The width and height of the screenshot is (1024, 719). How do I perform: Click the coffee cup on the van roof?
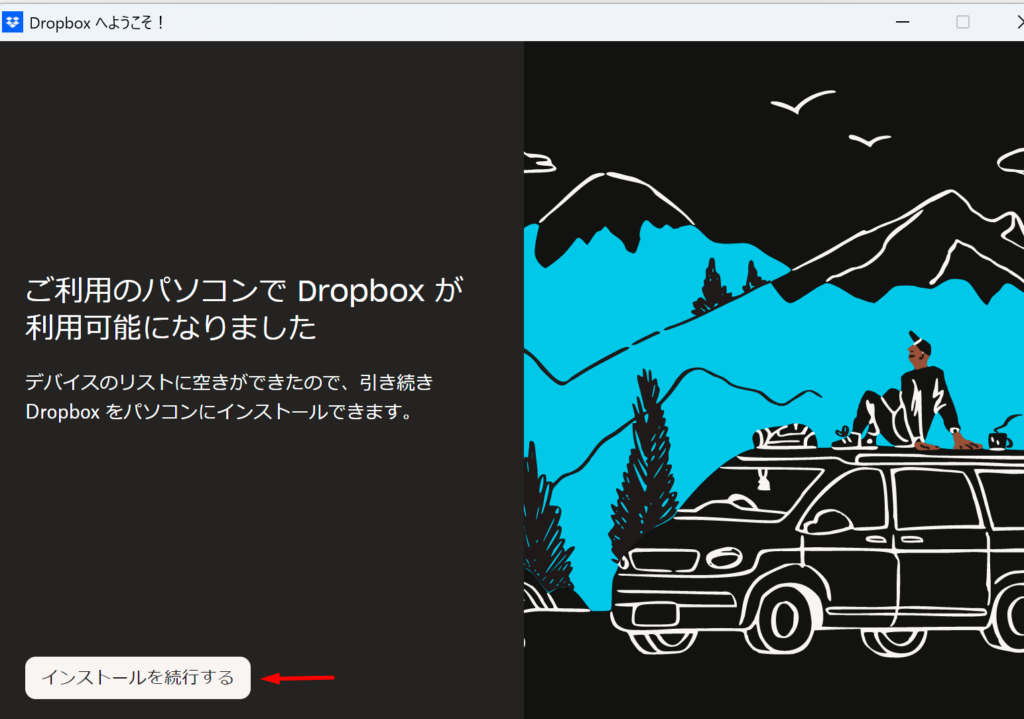(x=998, y=440)
